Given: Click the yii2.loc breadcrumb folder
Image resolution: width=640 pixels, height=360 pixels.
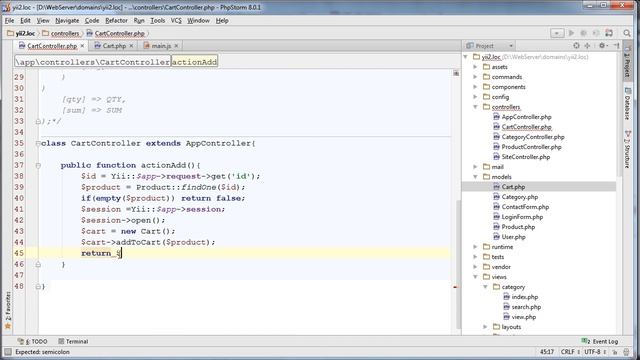Looking at the screenshot, I should [21, 33].
